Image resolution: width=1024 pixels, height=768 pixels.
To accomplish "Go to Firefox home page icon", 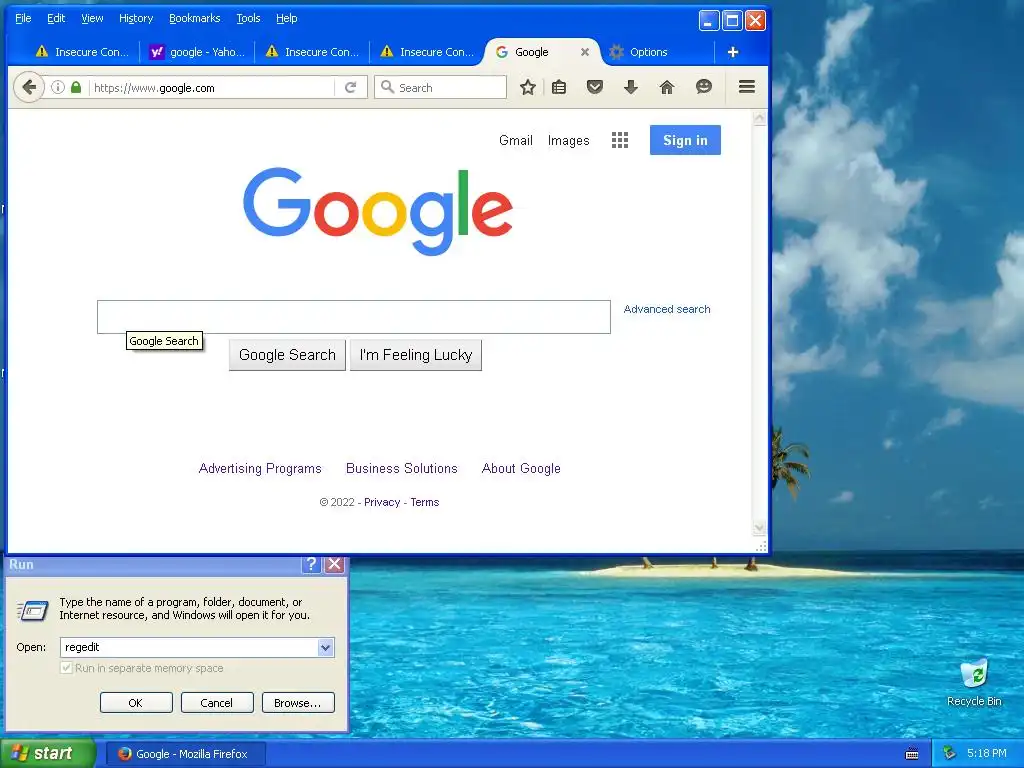I will 667,87.
